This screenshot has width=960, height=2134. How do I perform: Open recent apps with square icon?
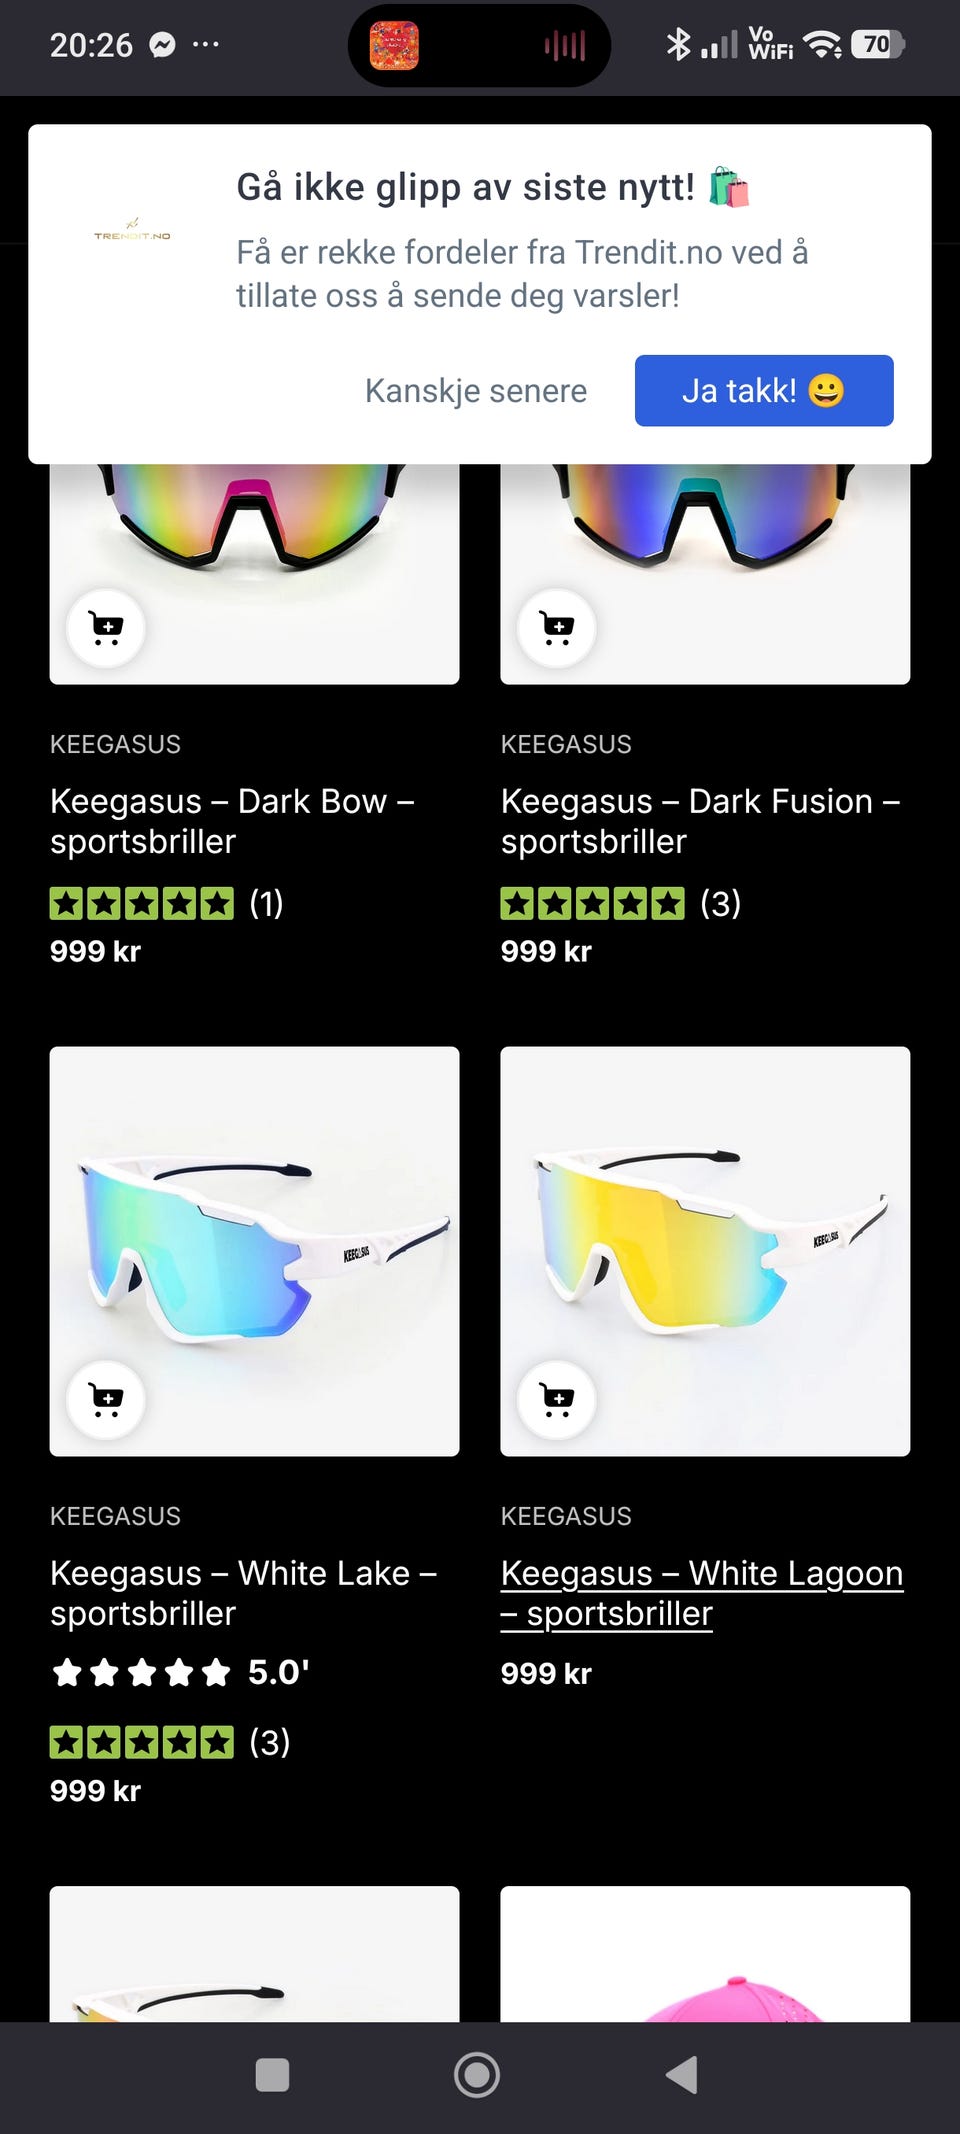272,2075
